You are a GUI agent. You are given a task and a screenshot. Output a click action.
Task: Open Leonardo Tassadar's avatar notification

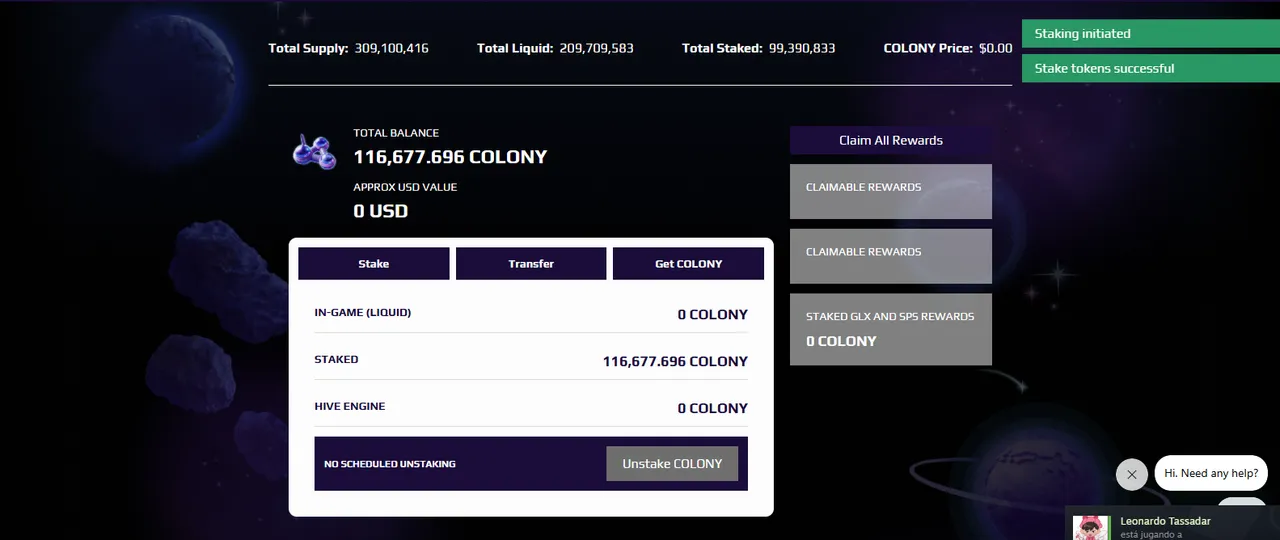tap(1091, 527)
